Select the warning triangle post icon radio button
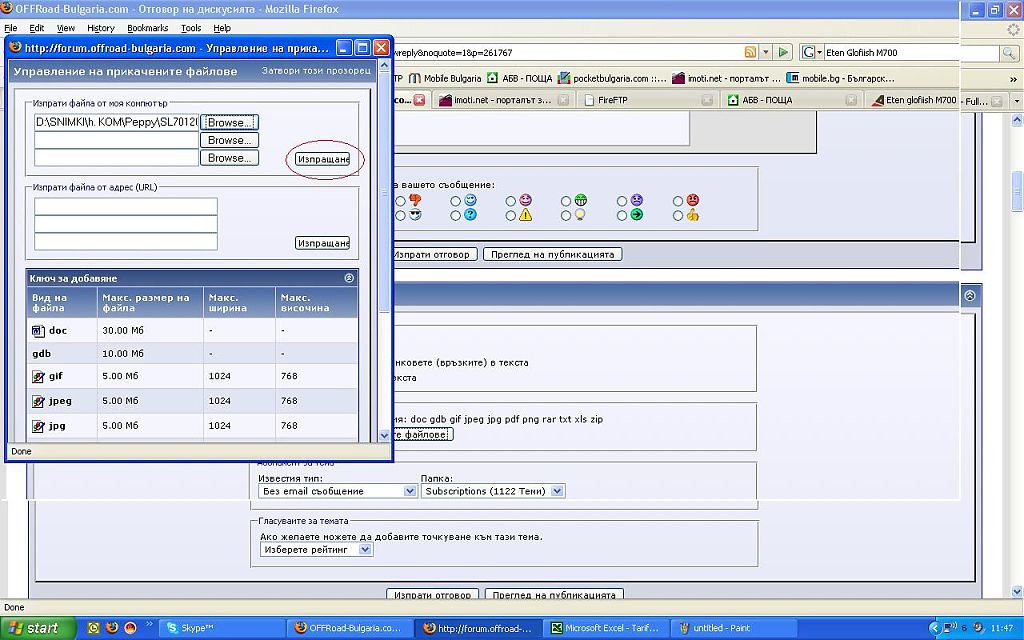 pyautogui.click(x=511, y=215)
